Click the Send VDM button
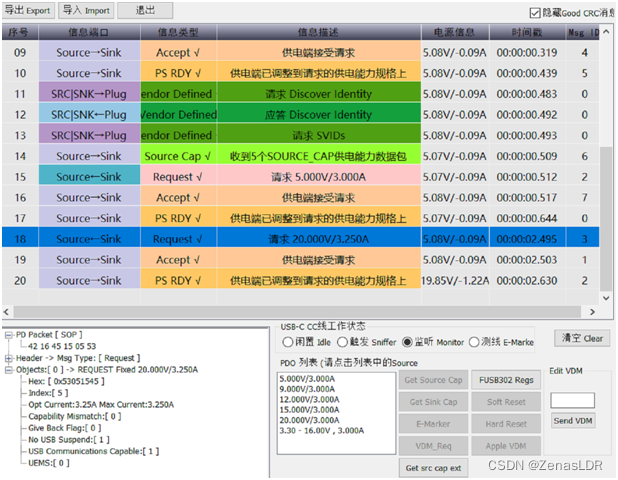Image resolution: width=618 pixels, height=480 pixels. point(573,421)
